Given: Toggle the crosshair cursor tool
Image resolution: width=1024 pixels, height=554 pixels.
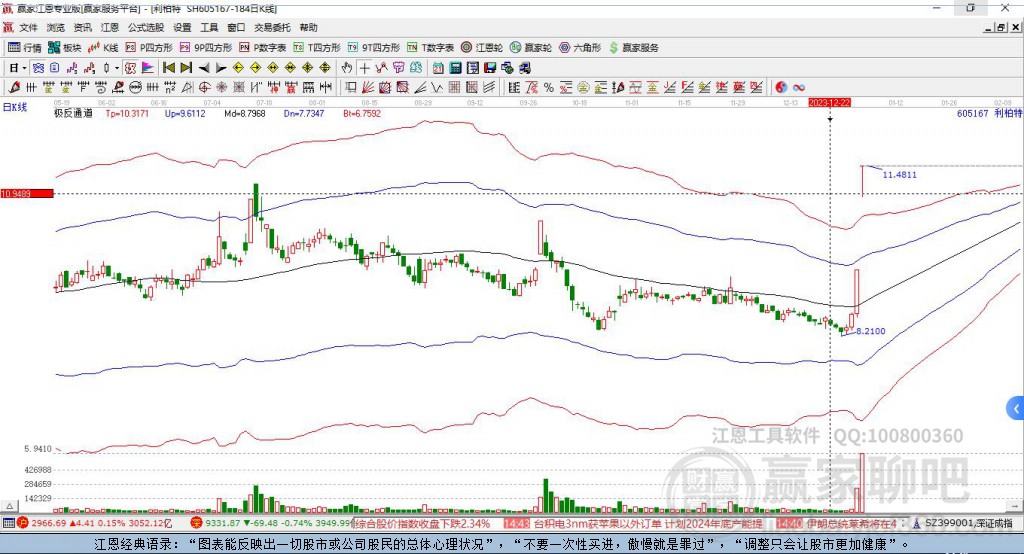Looking at the screenshot, I should tap(364, 68).
